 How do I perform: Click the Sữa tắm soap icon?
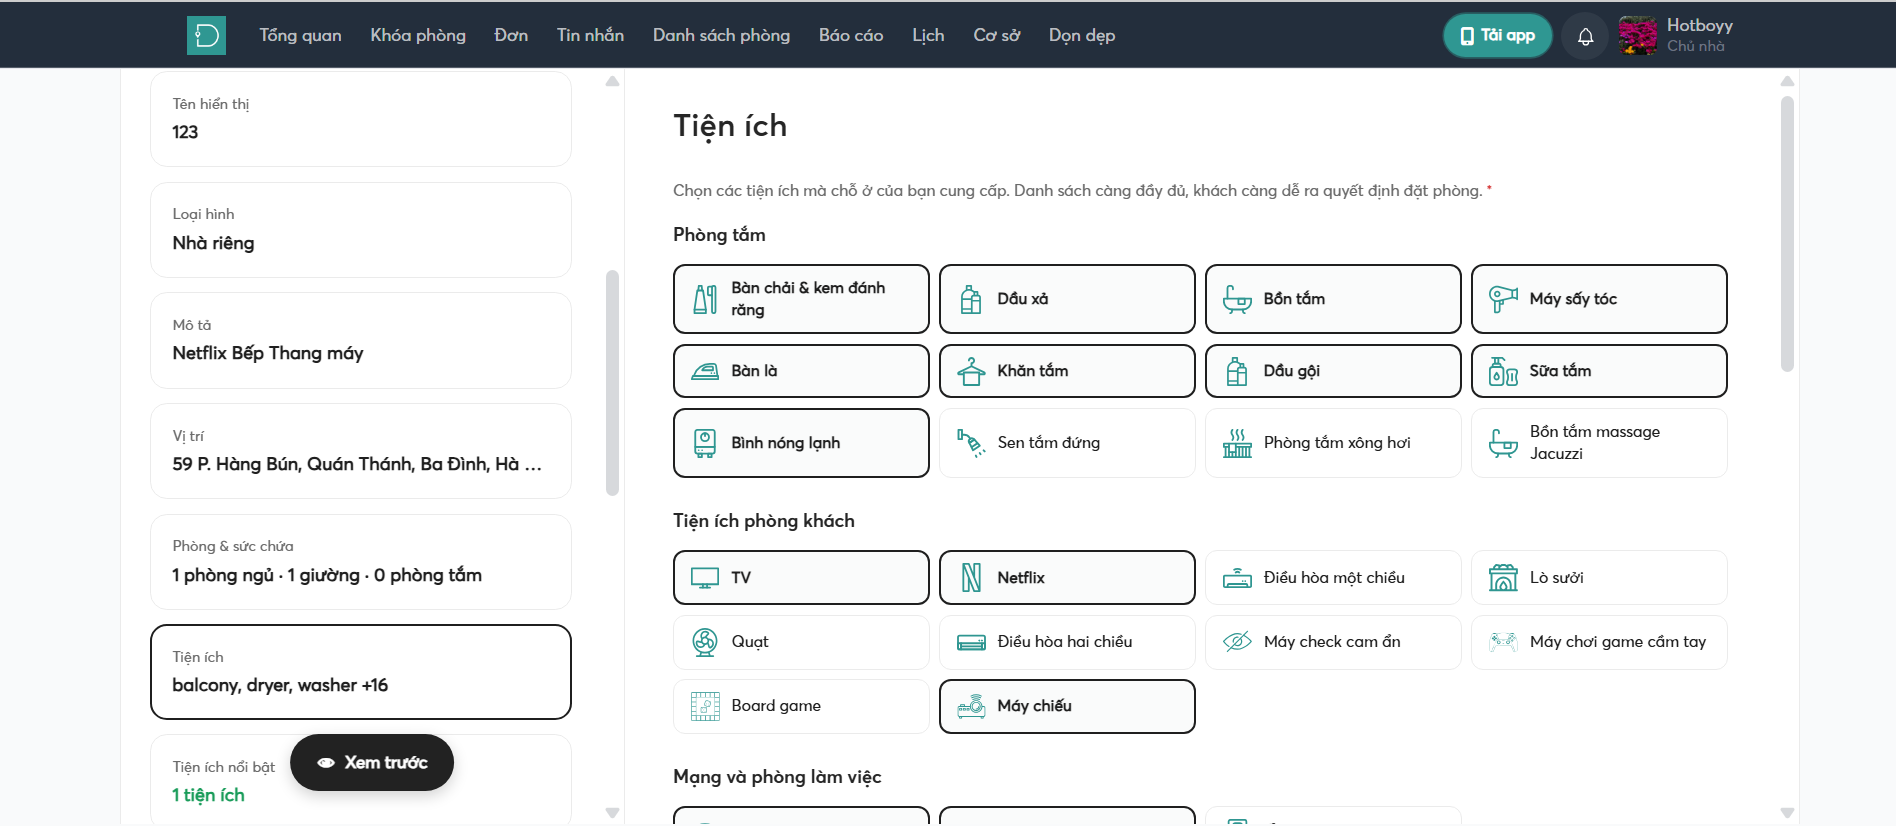1503,371
